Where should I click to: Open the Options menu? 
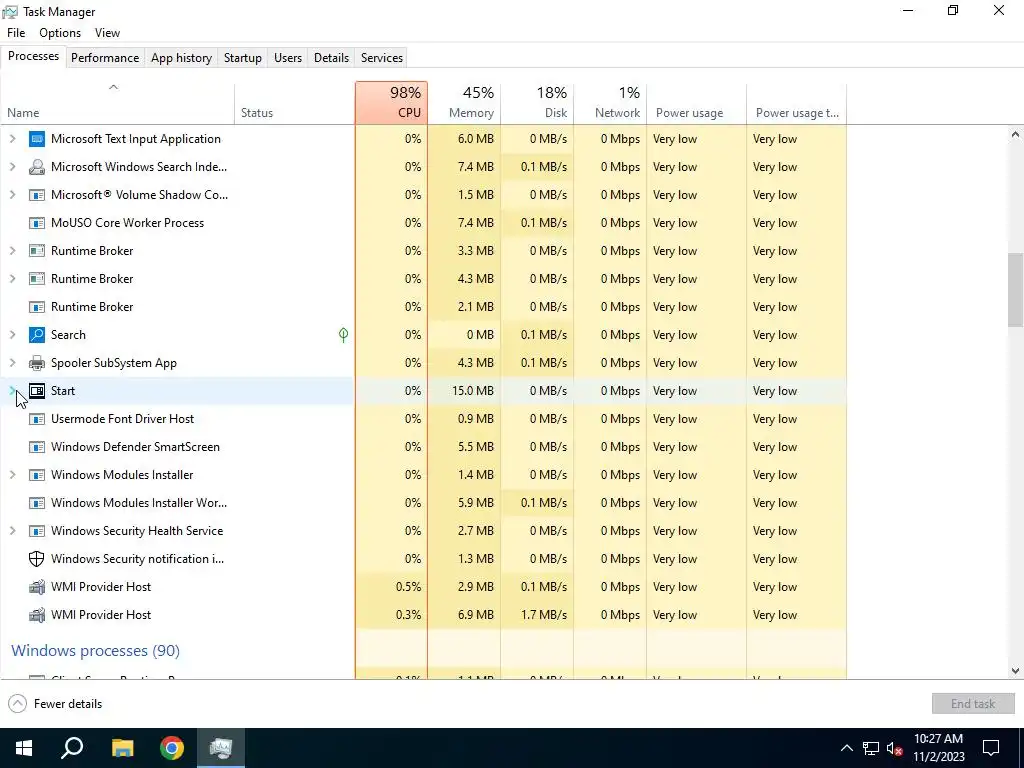tap(60, 33)
